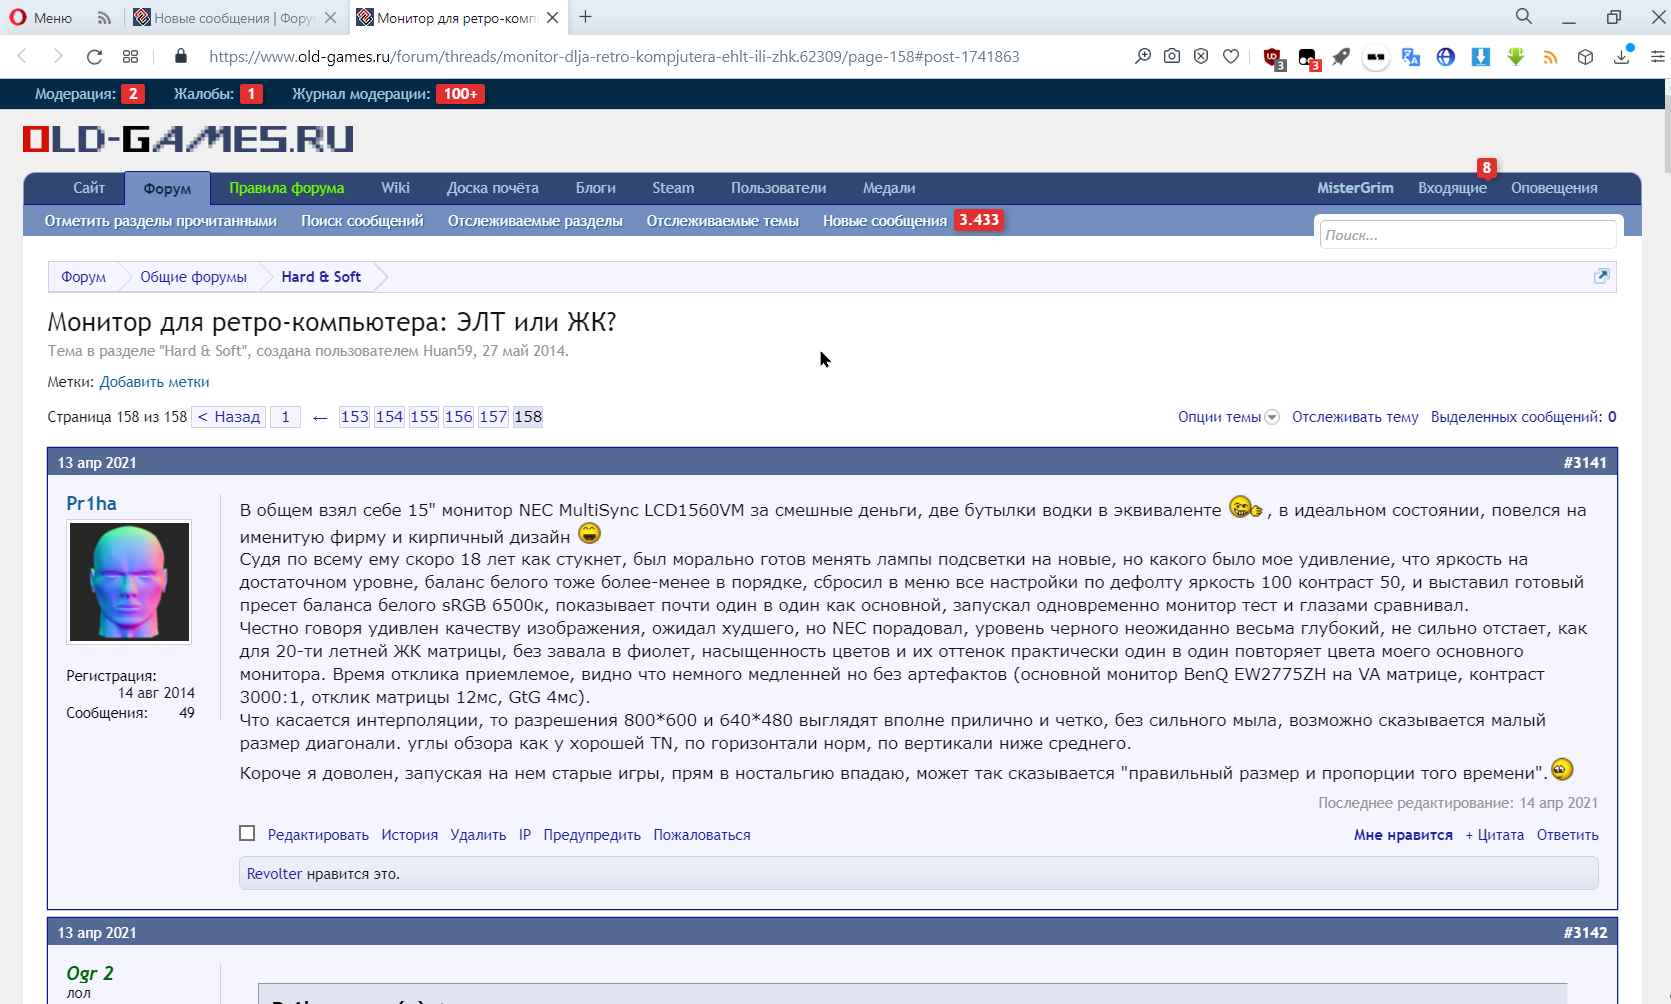Click the green download arrow extension
The width and height of the screenshot is (1671, 1004).
[x=1516, y=57]
